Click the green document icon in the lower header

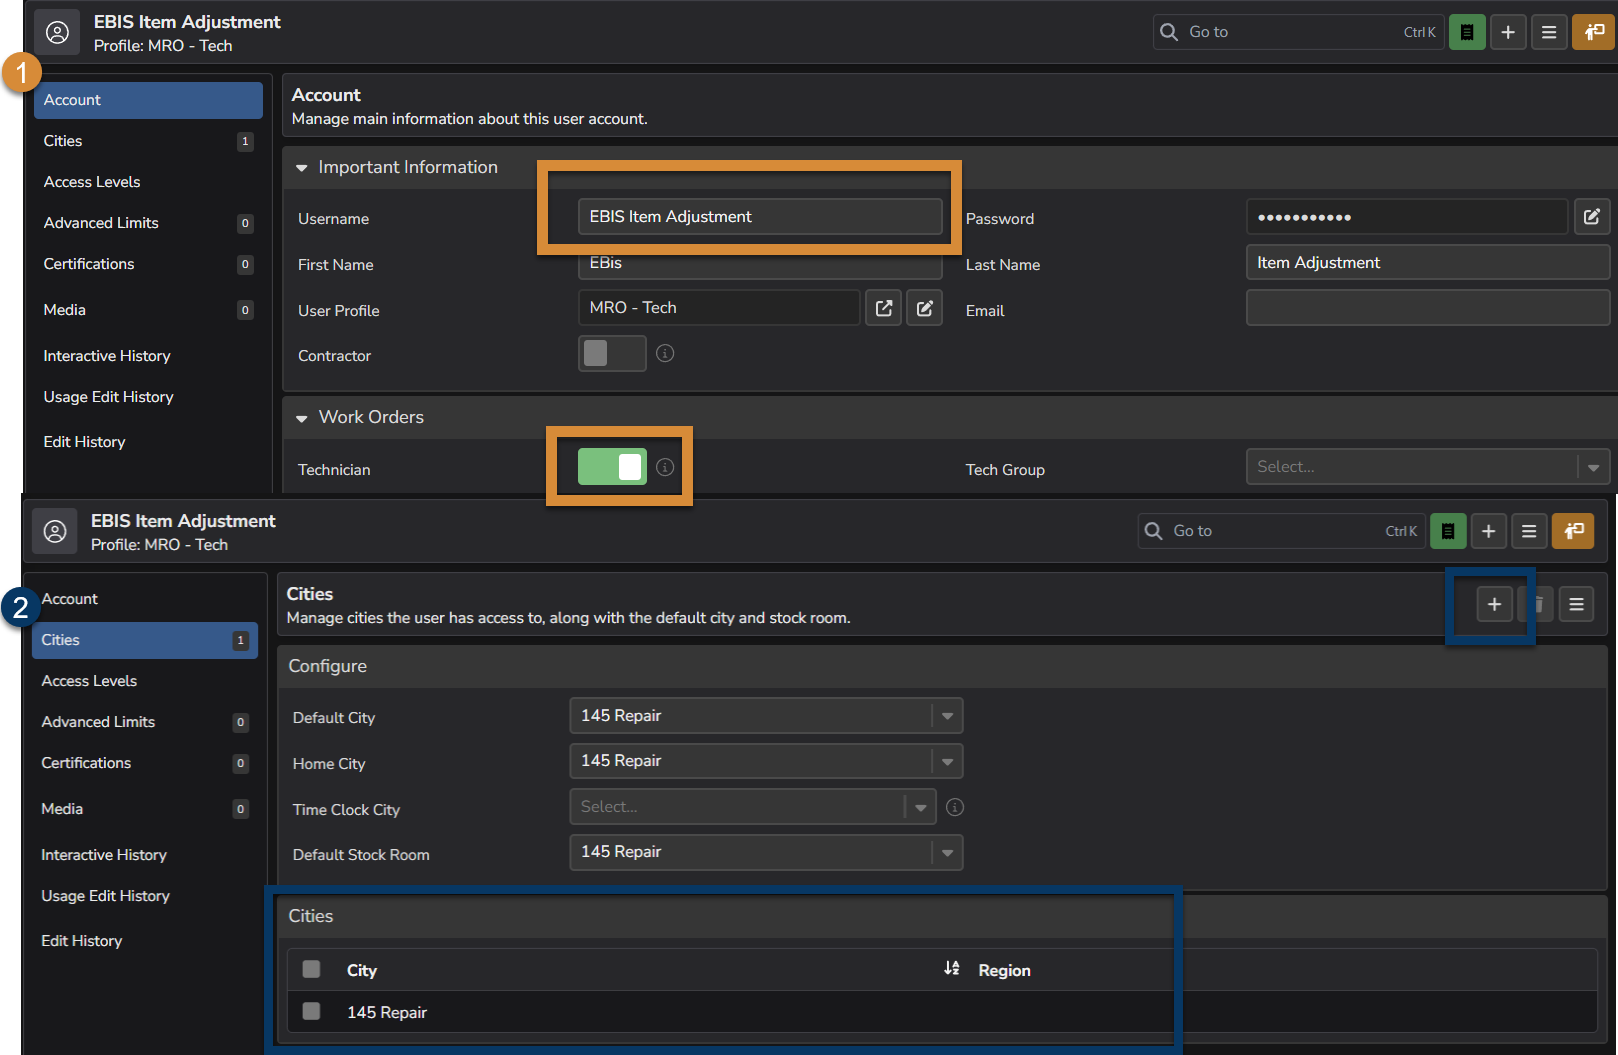pyautogui.click(x=1448, y=531)
